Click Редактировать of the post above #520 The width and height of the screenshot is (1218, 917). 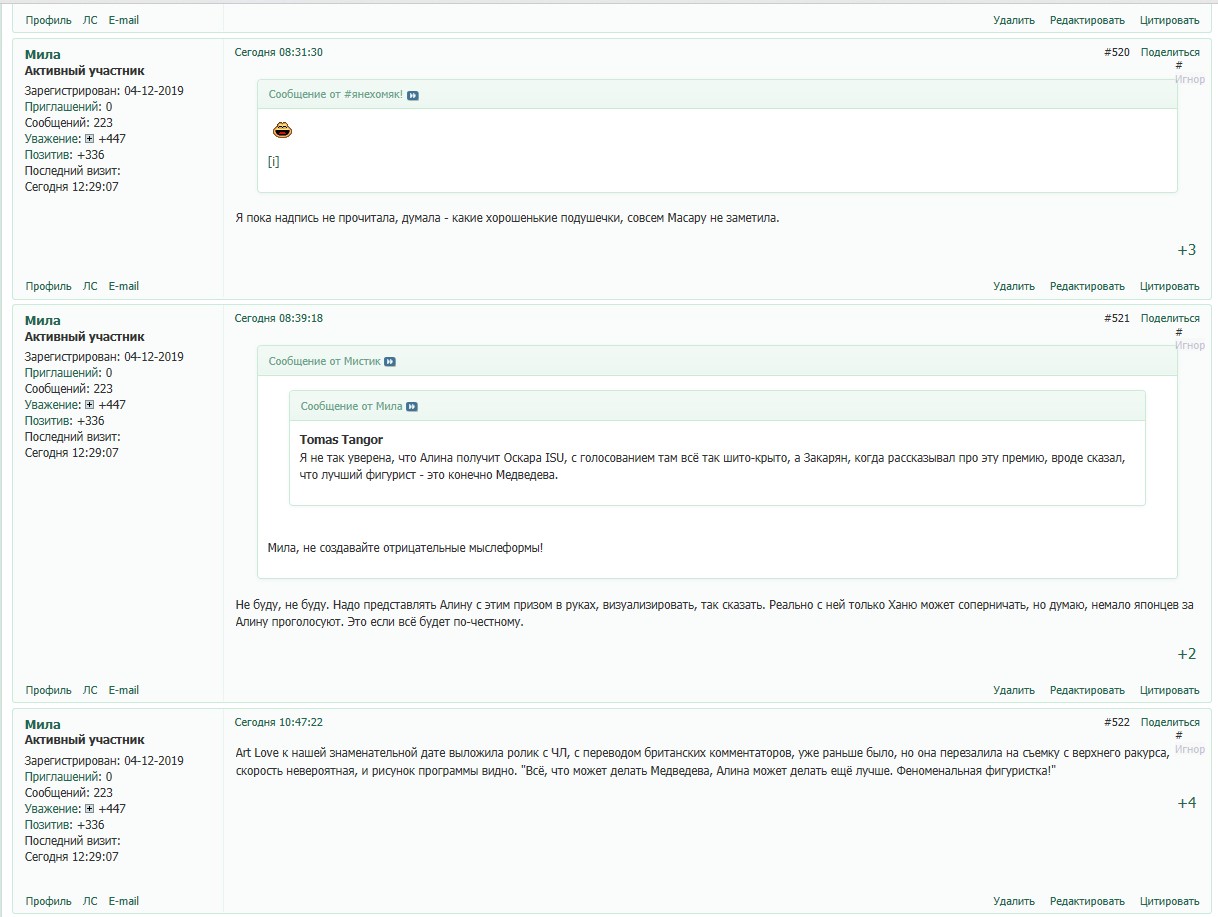click(x=1087, y=20)
